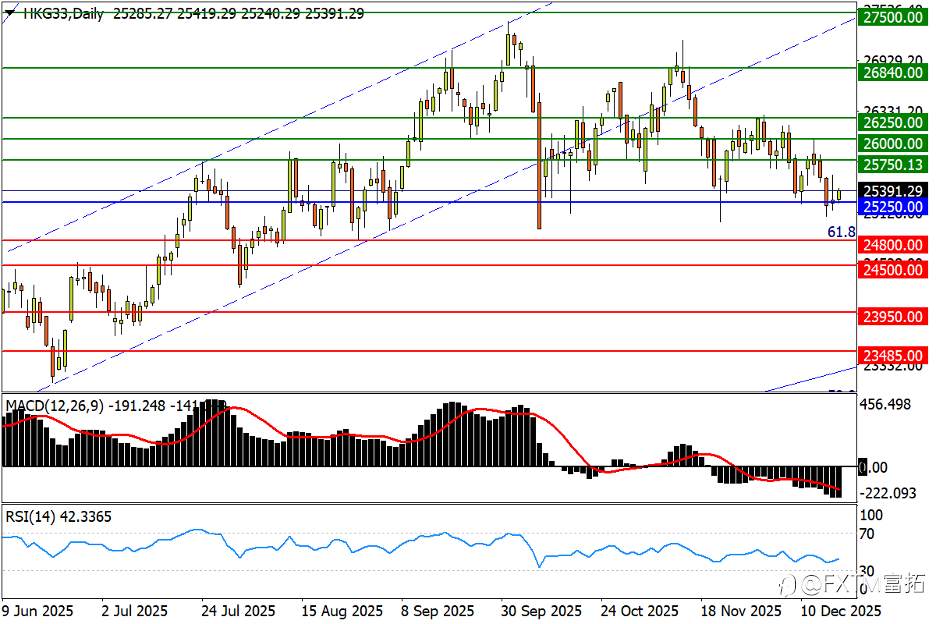Click the MACD scale value 456.498
The height and width of the screenshot is (624, 936).
[885, 404]
